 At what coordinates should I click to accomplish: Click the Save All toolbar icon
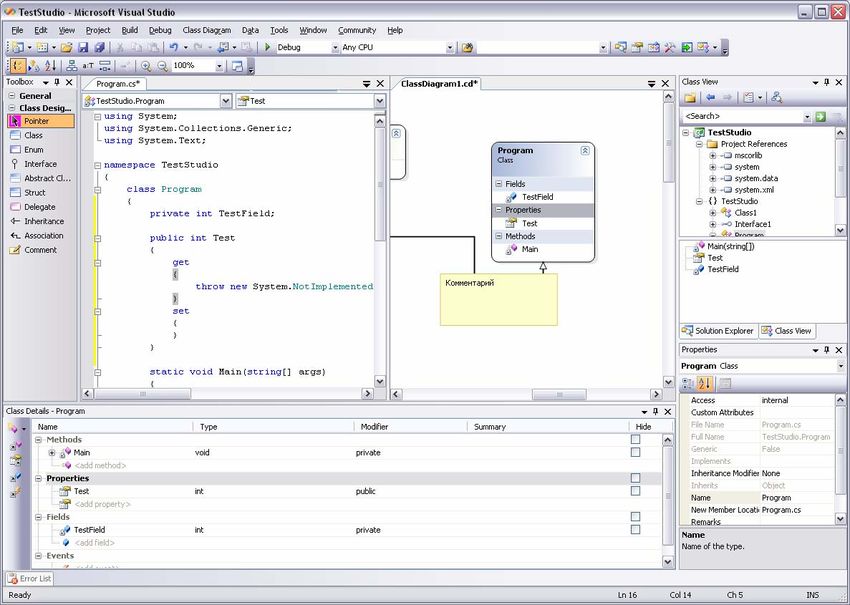coord(97,47)
